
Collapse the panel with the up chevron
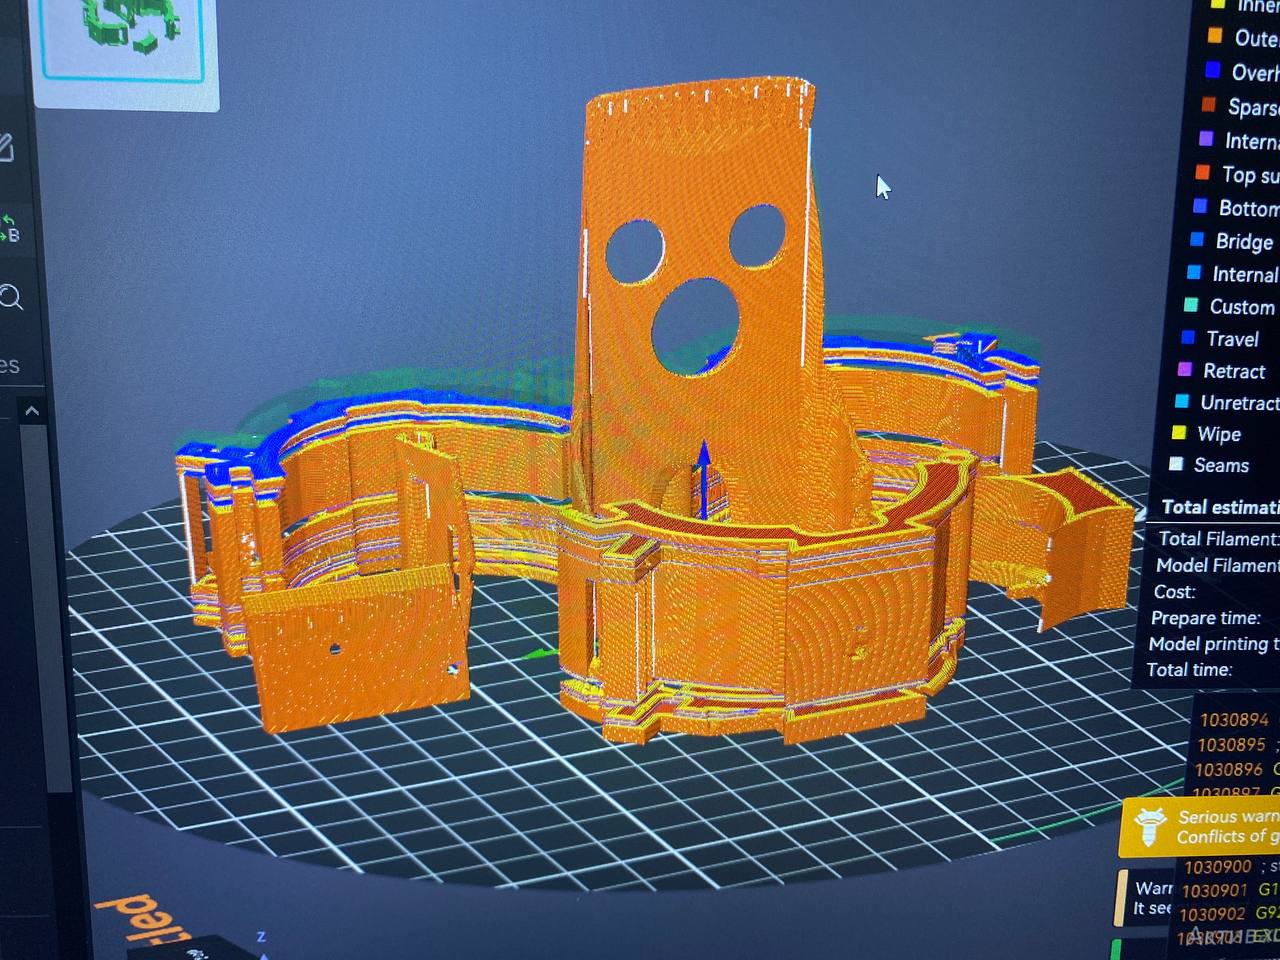[32, 411]
